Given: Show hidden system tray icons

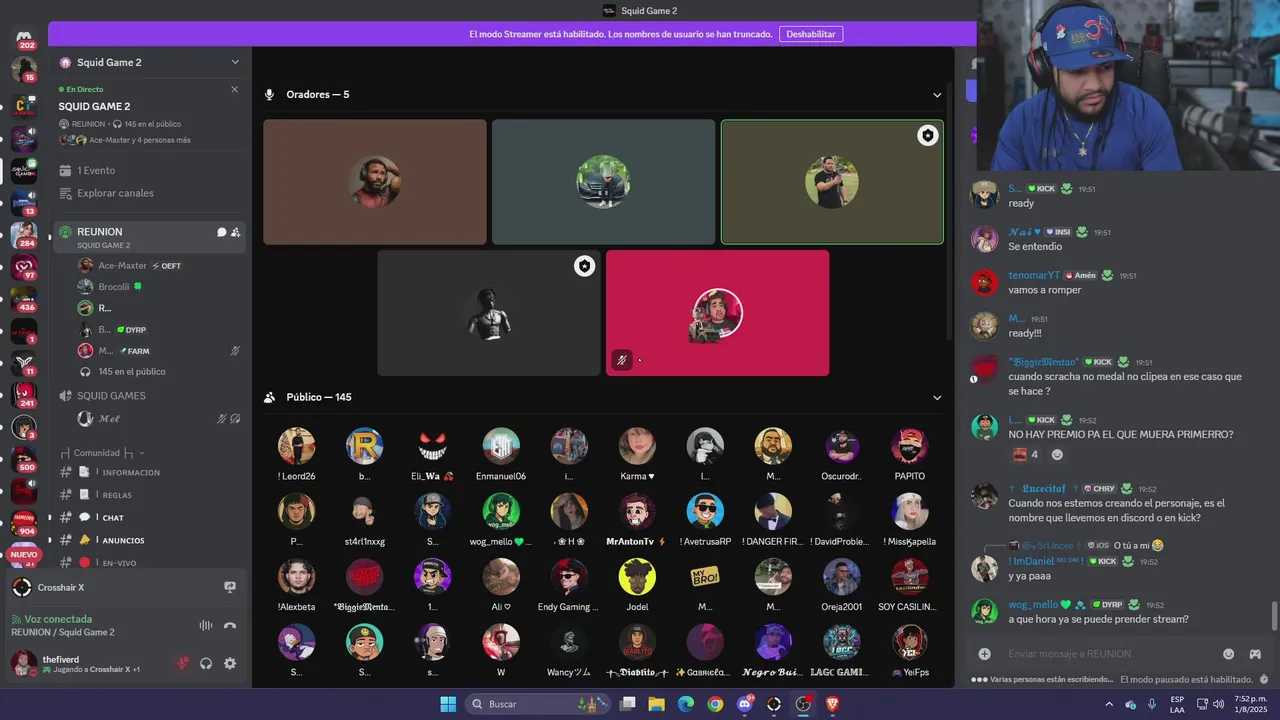Looking at the screenshot, I should 1110,704.
